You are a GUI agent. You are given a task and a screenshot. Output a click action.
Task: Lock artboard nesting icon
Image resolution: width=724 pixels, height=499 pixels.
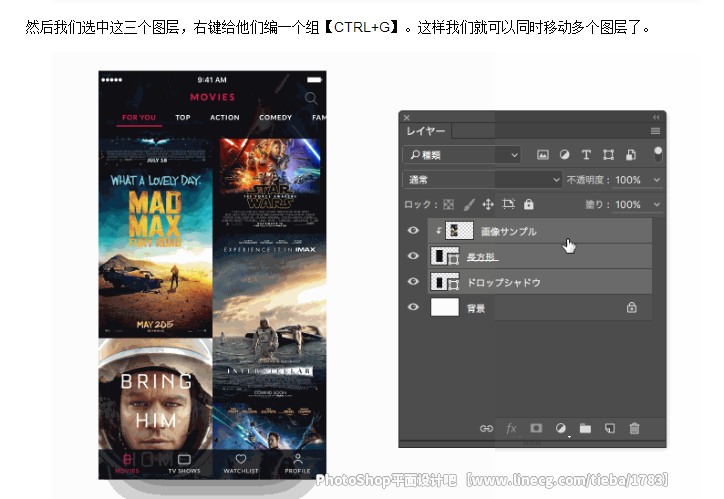point(508,204)
